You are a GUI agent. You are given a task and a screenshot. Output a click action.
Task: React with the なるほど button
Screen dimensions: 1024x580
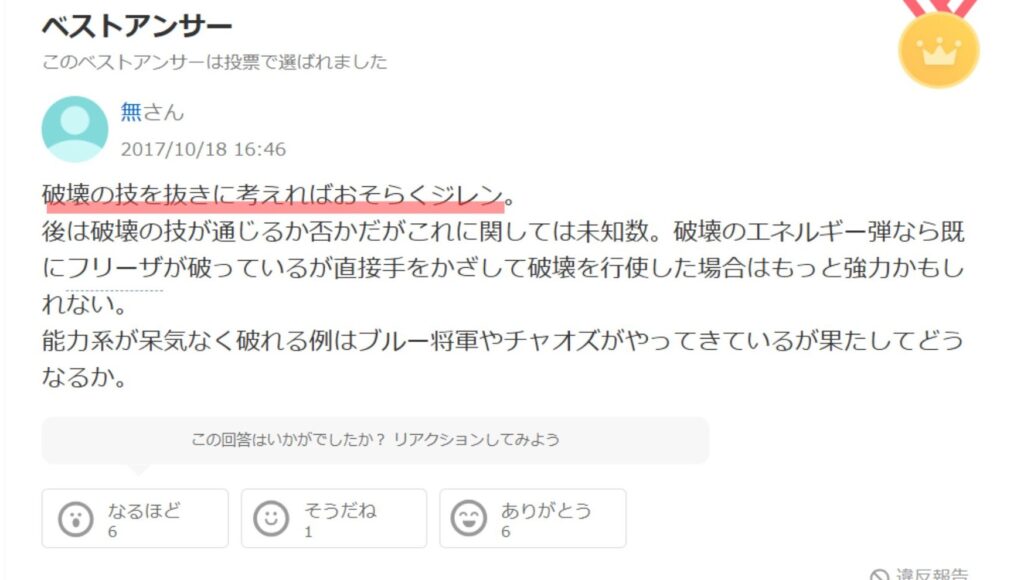[x=135, y=519]
